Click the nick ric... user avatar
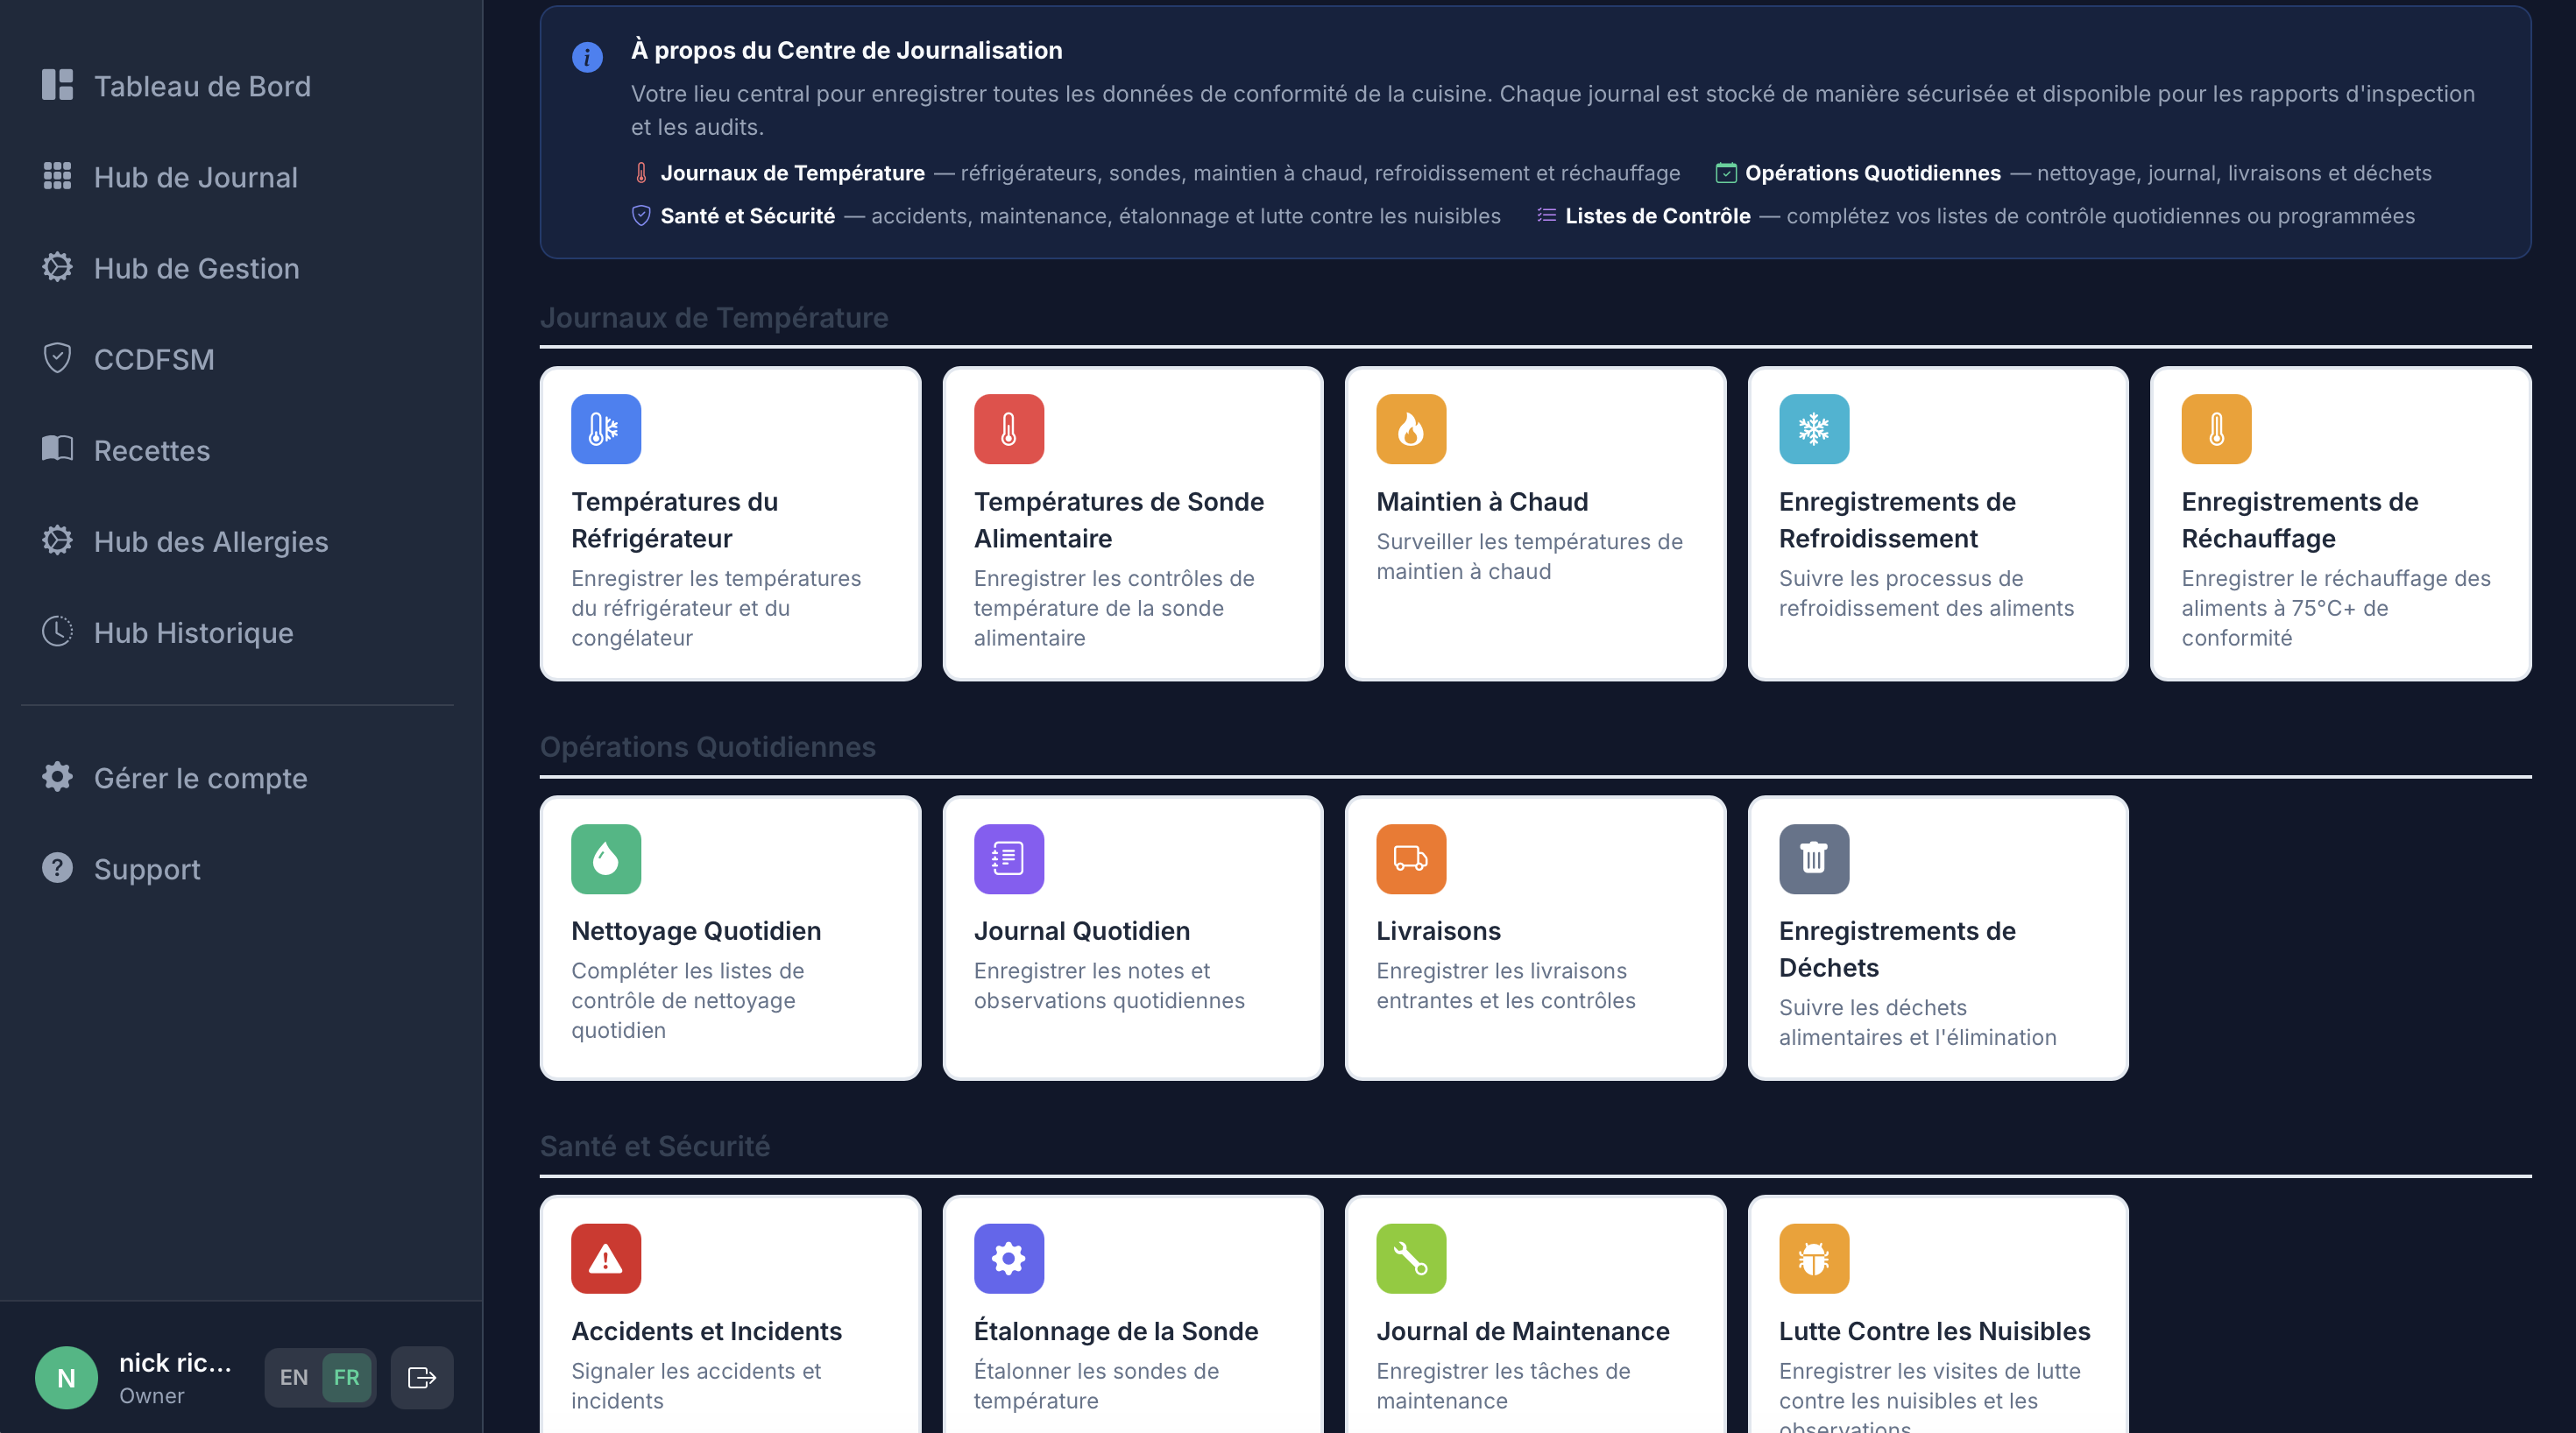This screenshot has height=1433, width=2576. [x=66, y=1377]
